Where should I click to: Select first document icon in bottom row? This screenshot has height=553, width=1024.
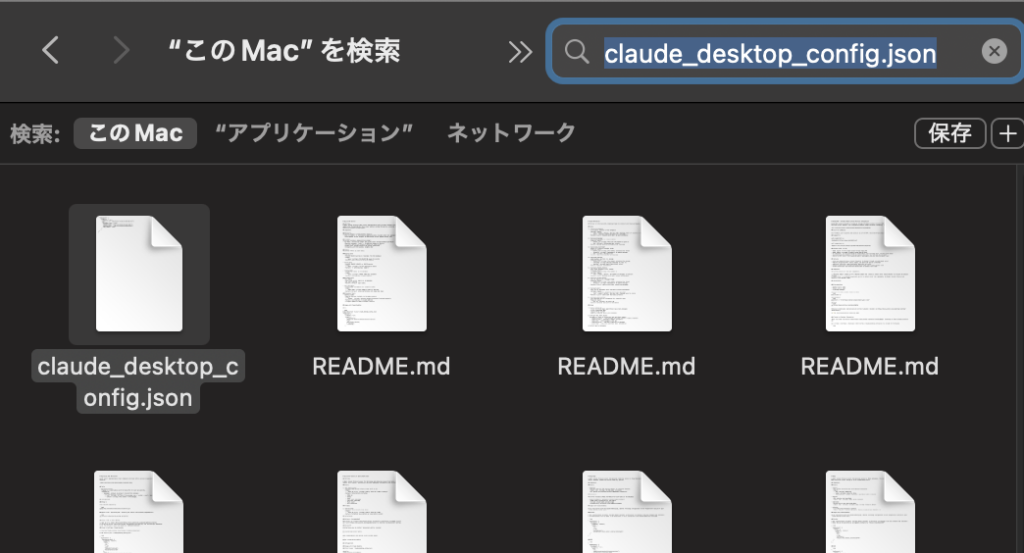point(138,512)
